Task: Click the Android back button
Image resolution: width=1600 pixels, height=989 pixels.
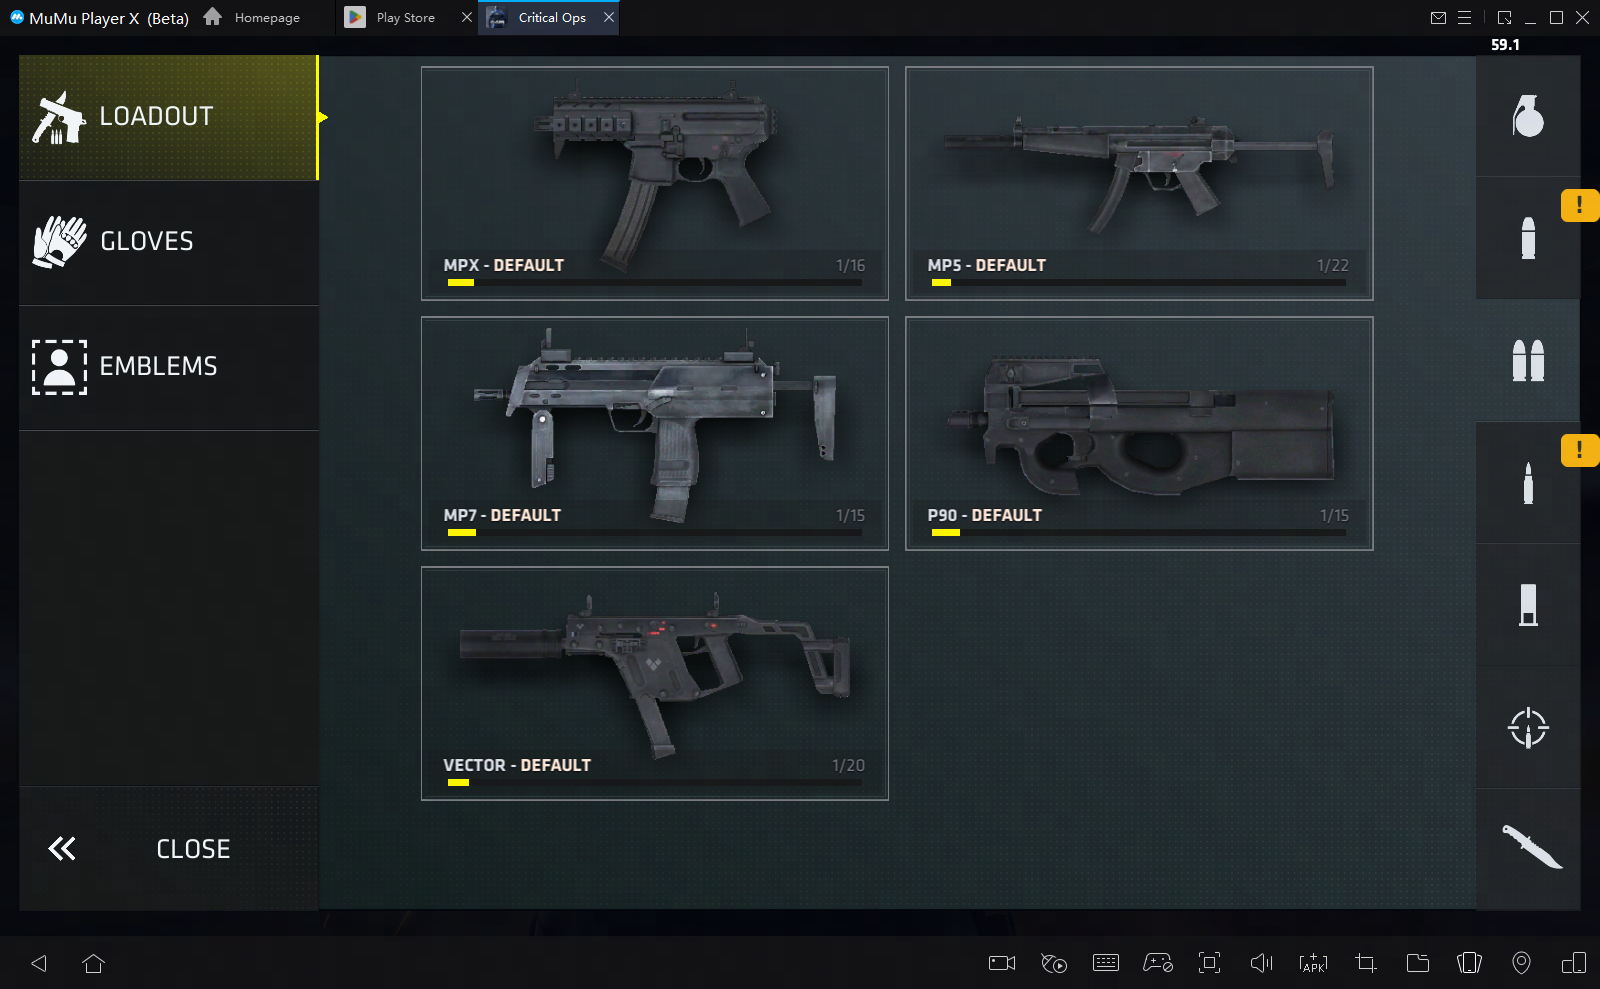Action: [x=39, y=963]
